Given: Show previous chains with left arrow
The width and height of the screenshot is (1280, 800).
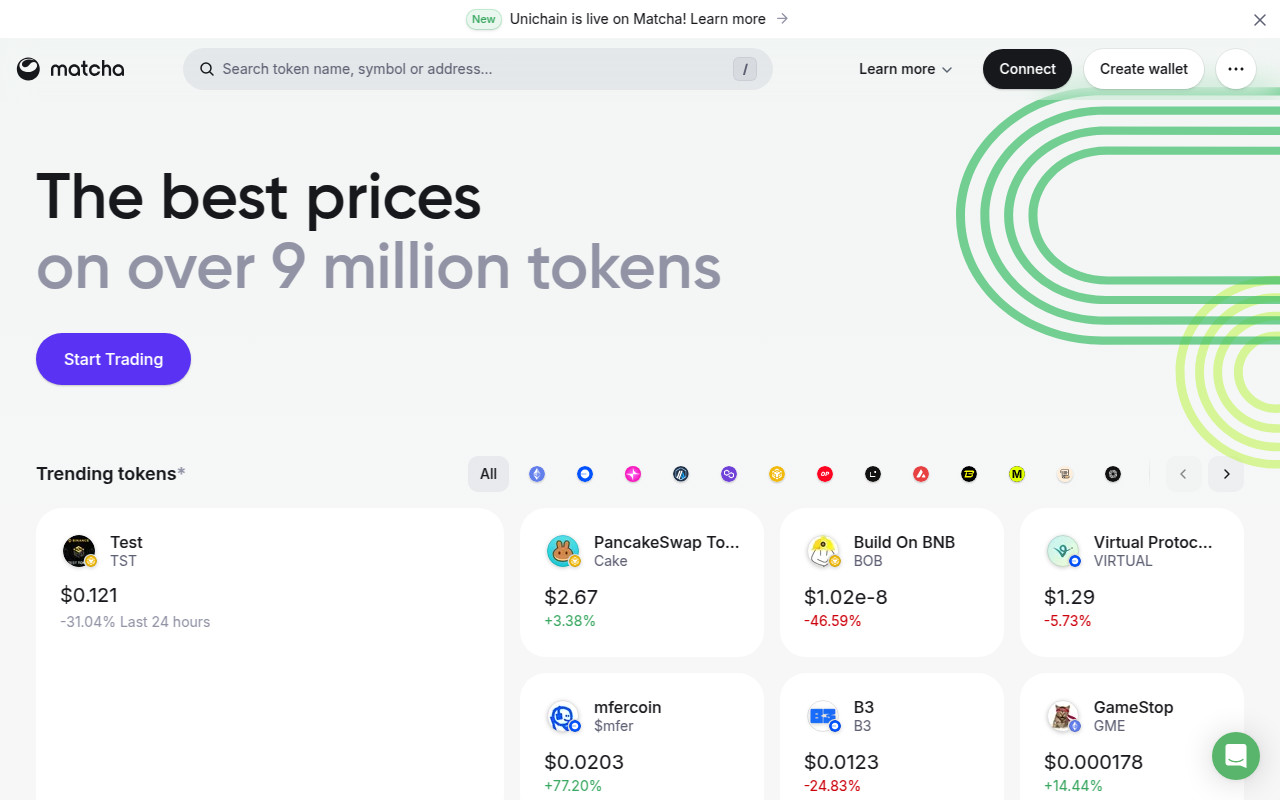Looking at the screenshot, I should [1184, 474].
